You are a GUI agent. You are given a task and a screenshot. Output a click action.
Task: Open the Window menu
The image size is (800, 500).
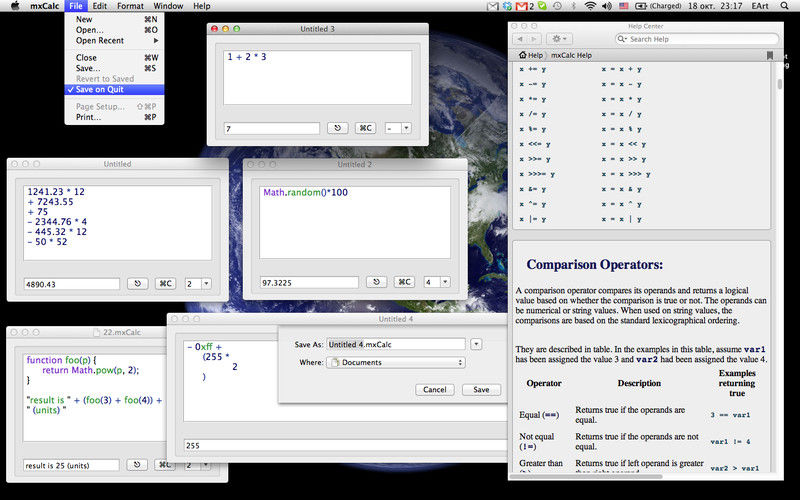[168, 6]
